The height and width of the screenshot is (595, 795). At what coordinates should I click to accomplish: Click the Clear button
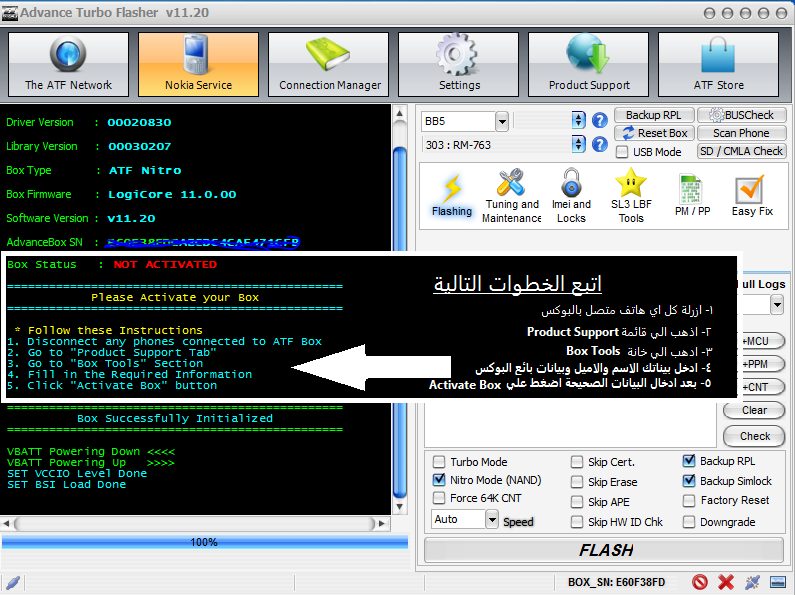point(754,410)
